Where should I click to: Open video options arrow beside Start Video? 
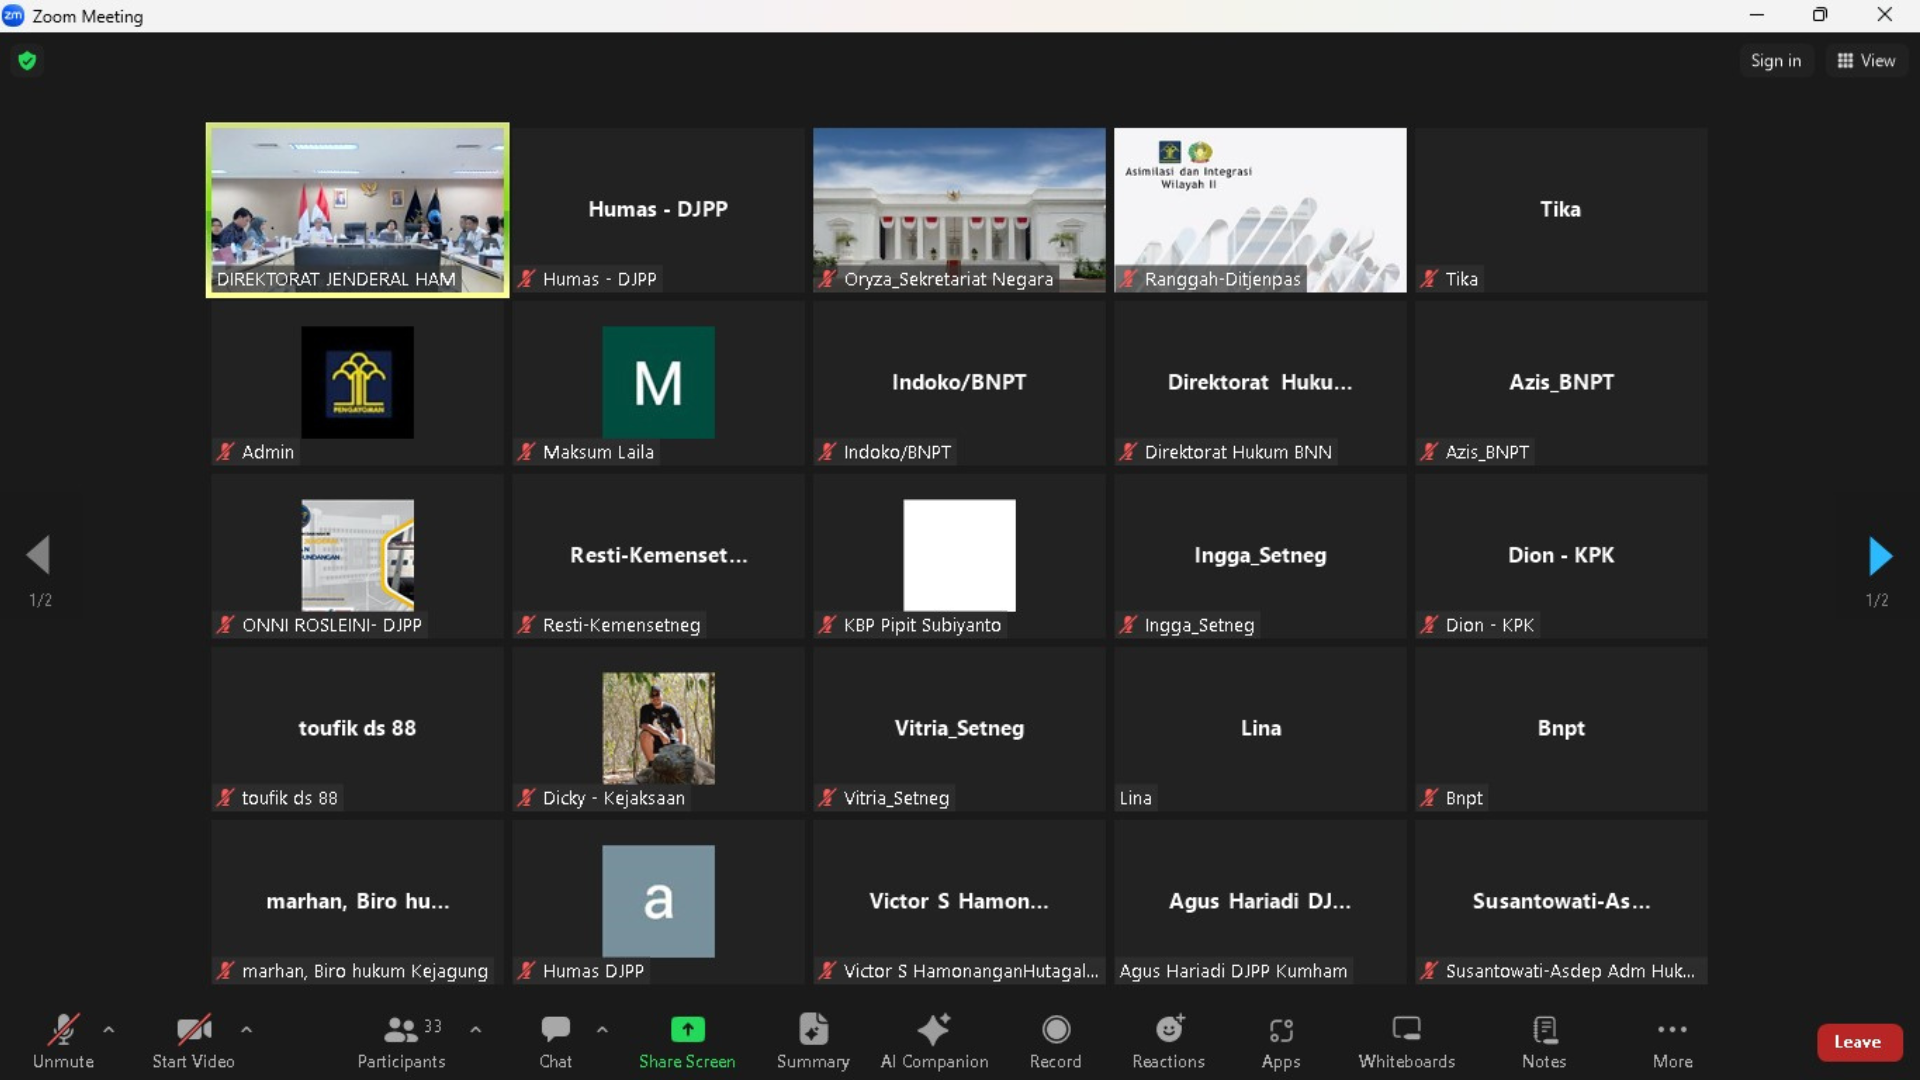[247, 1029]
